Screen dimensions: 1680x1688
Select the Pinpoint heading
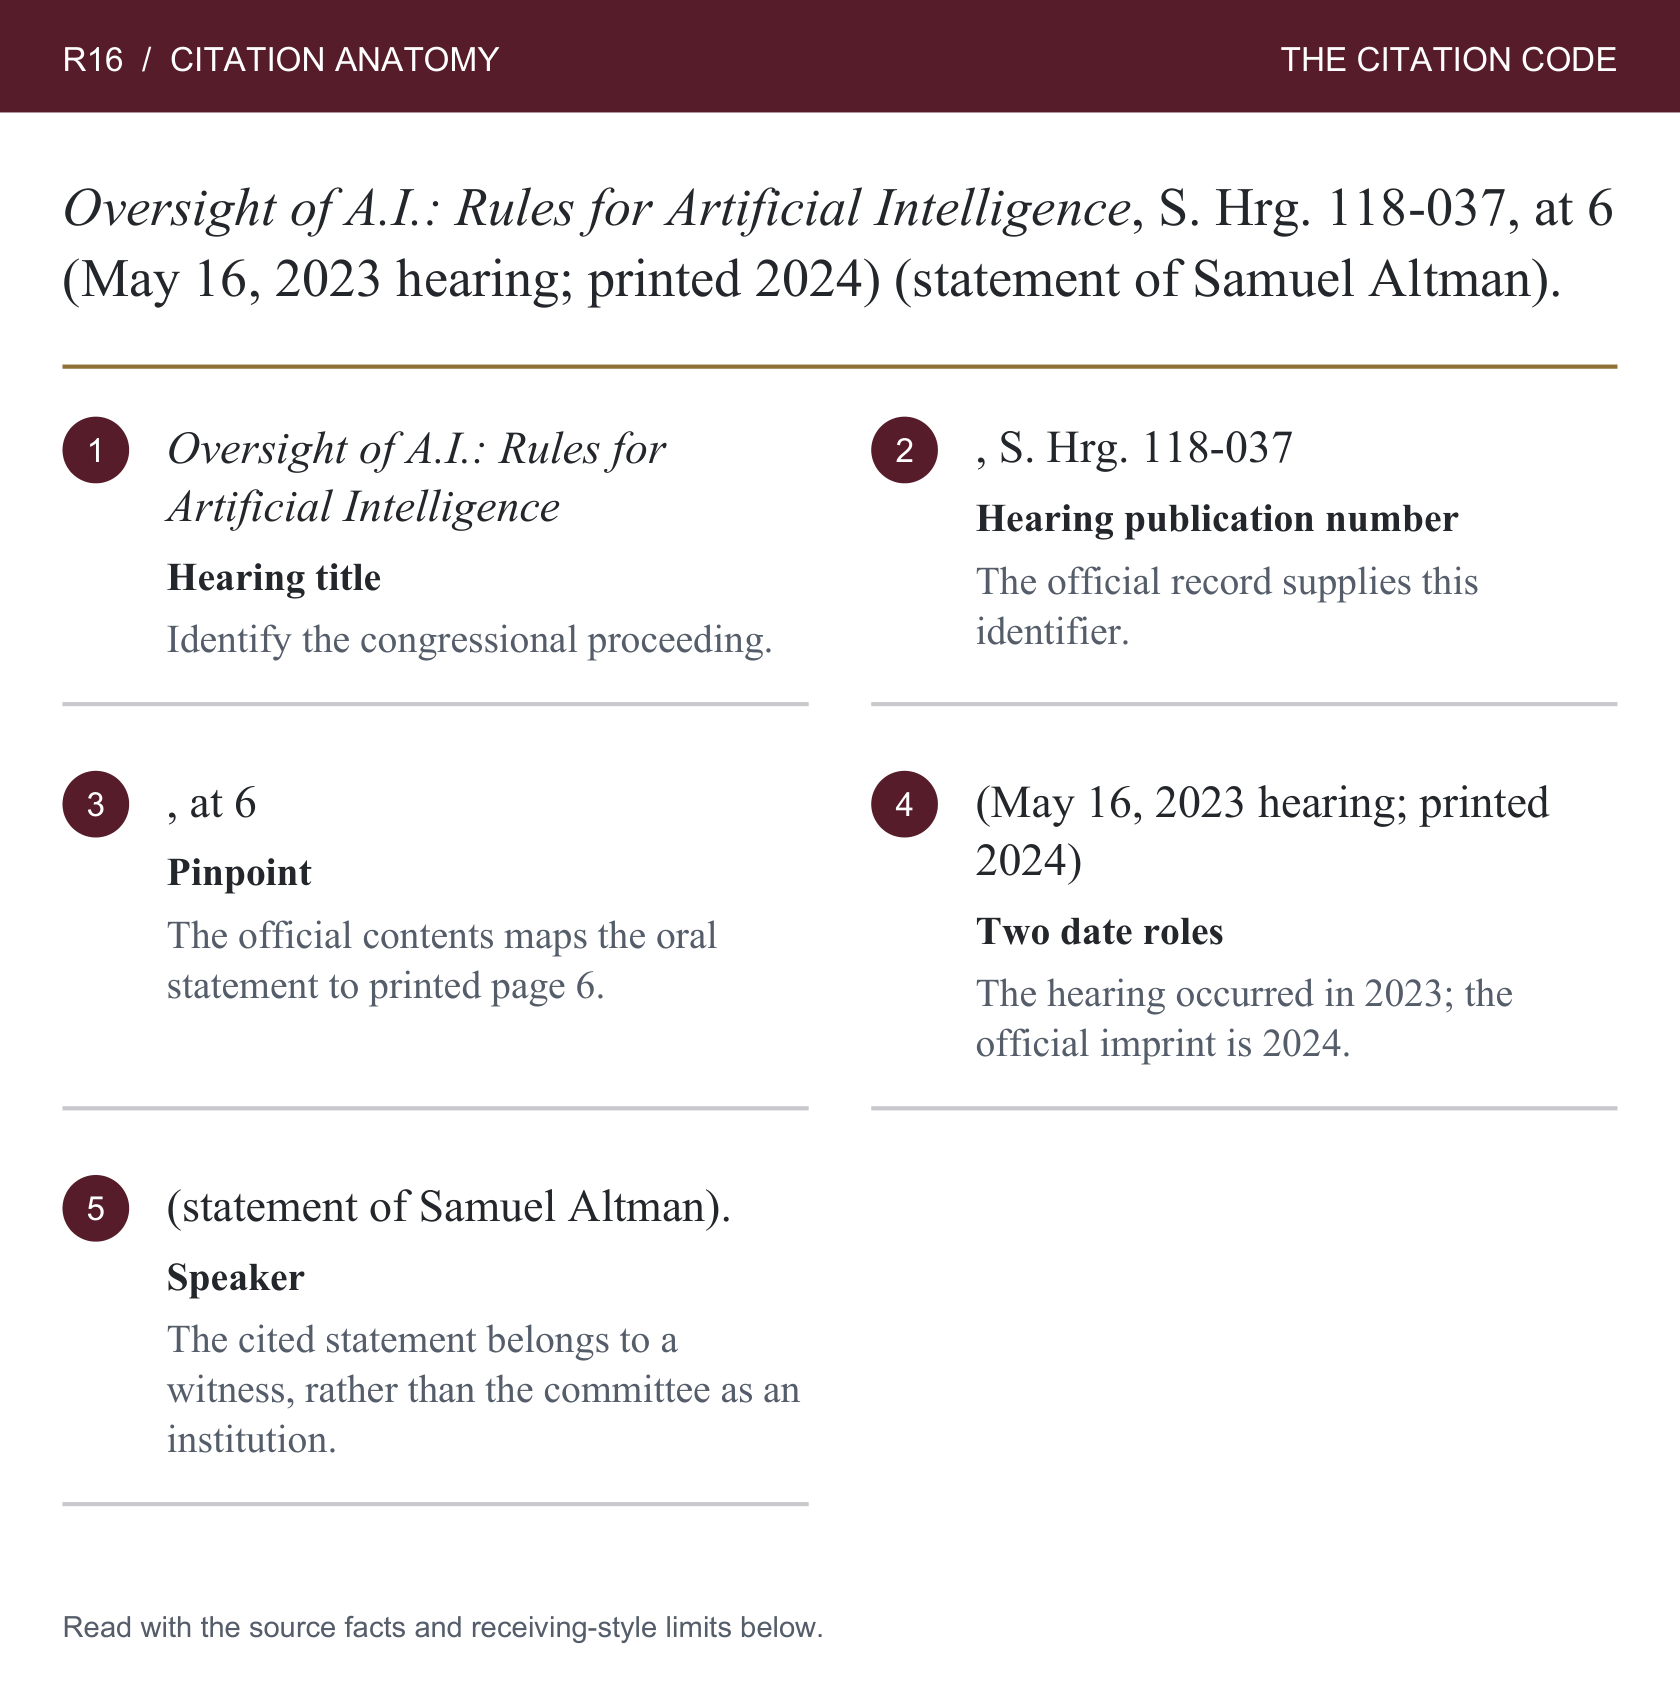239,873
